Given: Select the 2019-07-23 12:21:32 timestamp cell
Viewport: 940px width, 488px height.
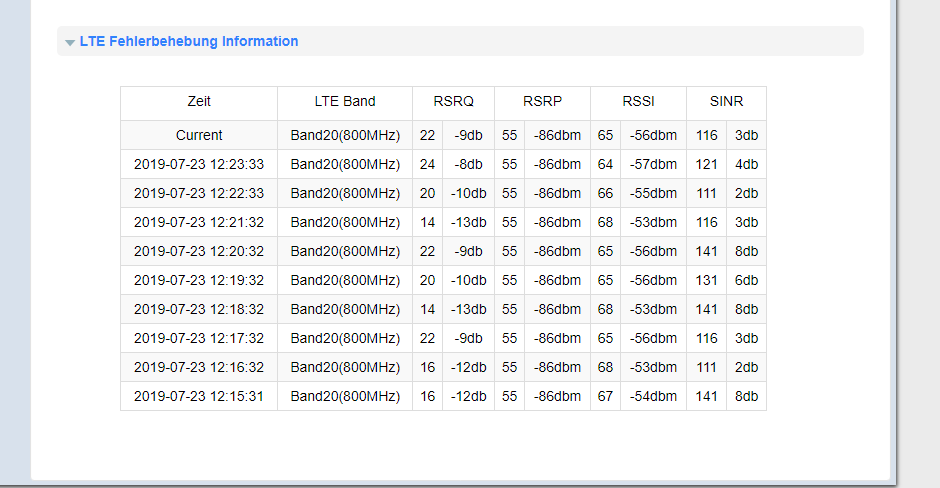Looking at the screenshot, I should [199, 222].
